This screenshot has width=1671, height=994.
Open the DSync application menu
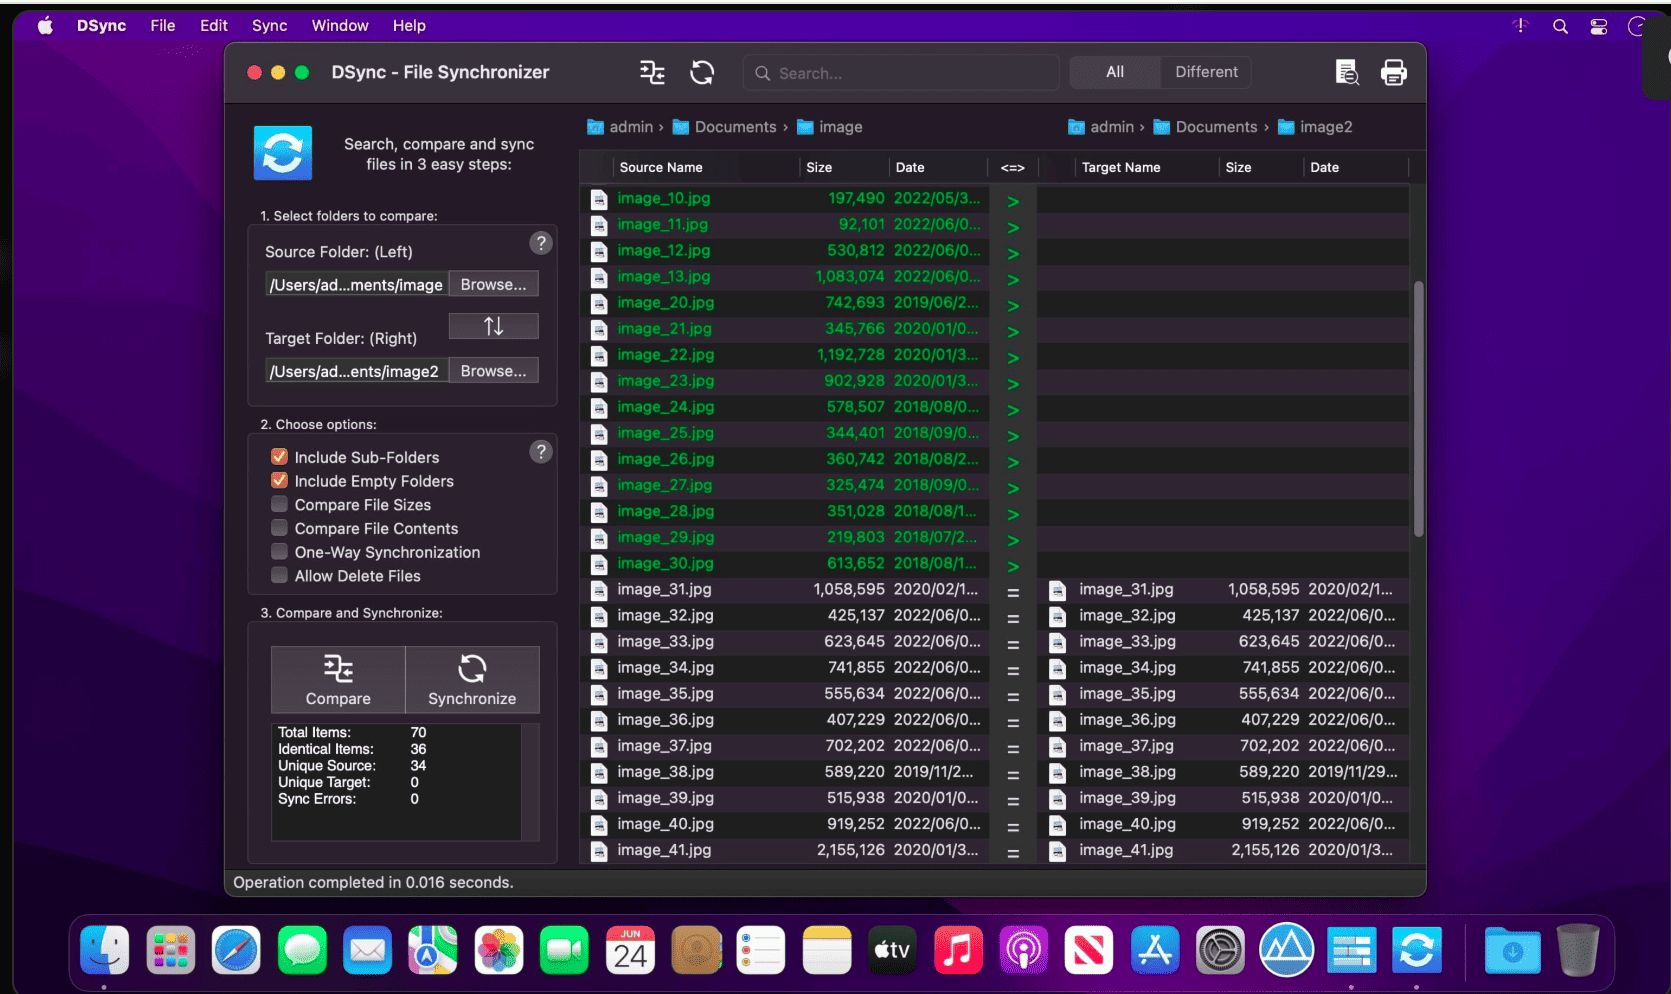click(101, 26)
